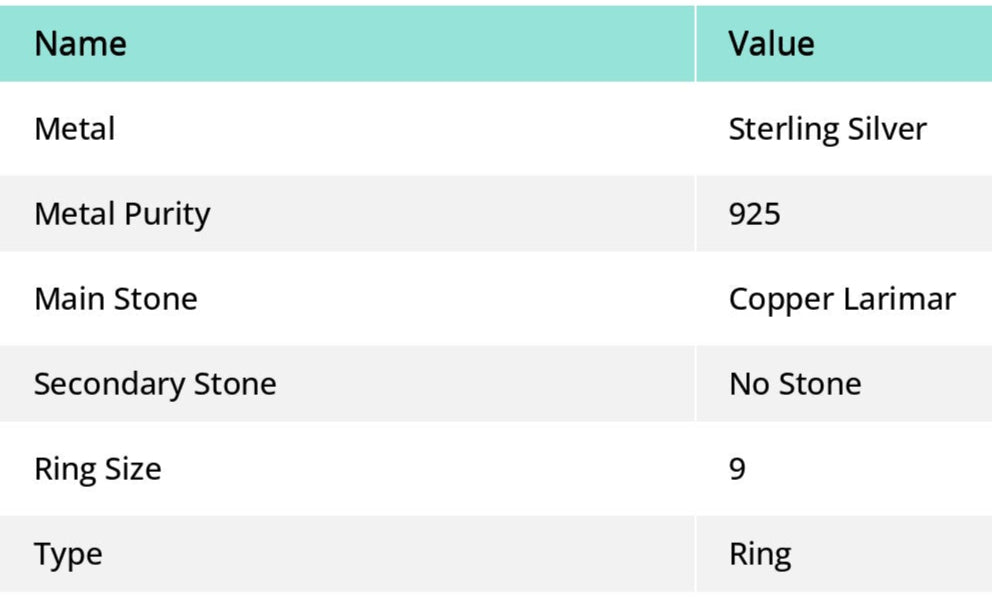Click the Name column header
The height and width of the screenshot is (597, 992).
pyautogui.click(x=80, y=44)
